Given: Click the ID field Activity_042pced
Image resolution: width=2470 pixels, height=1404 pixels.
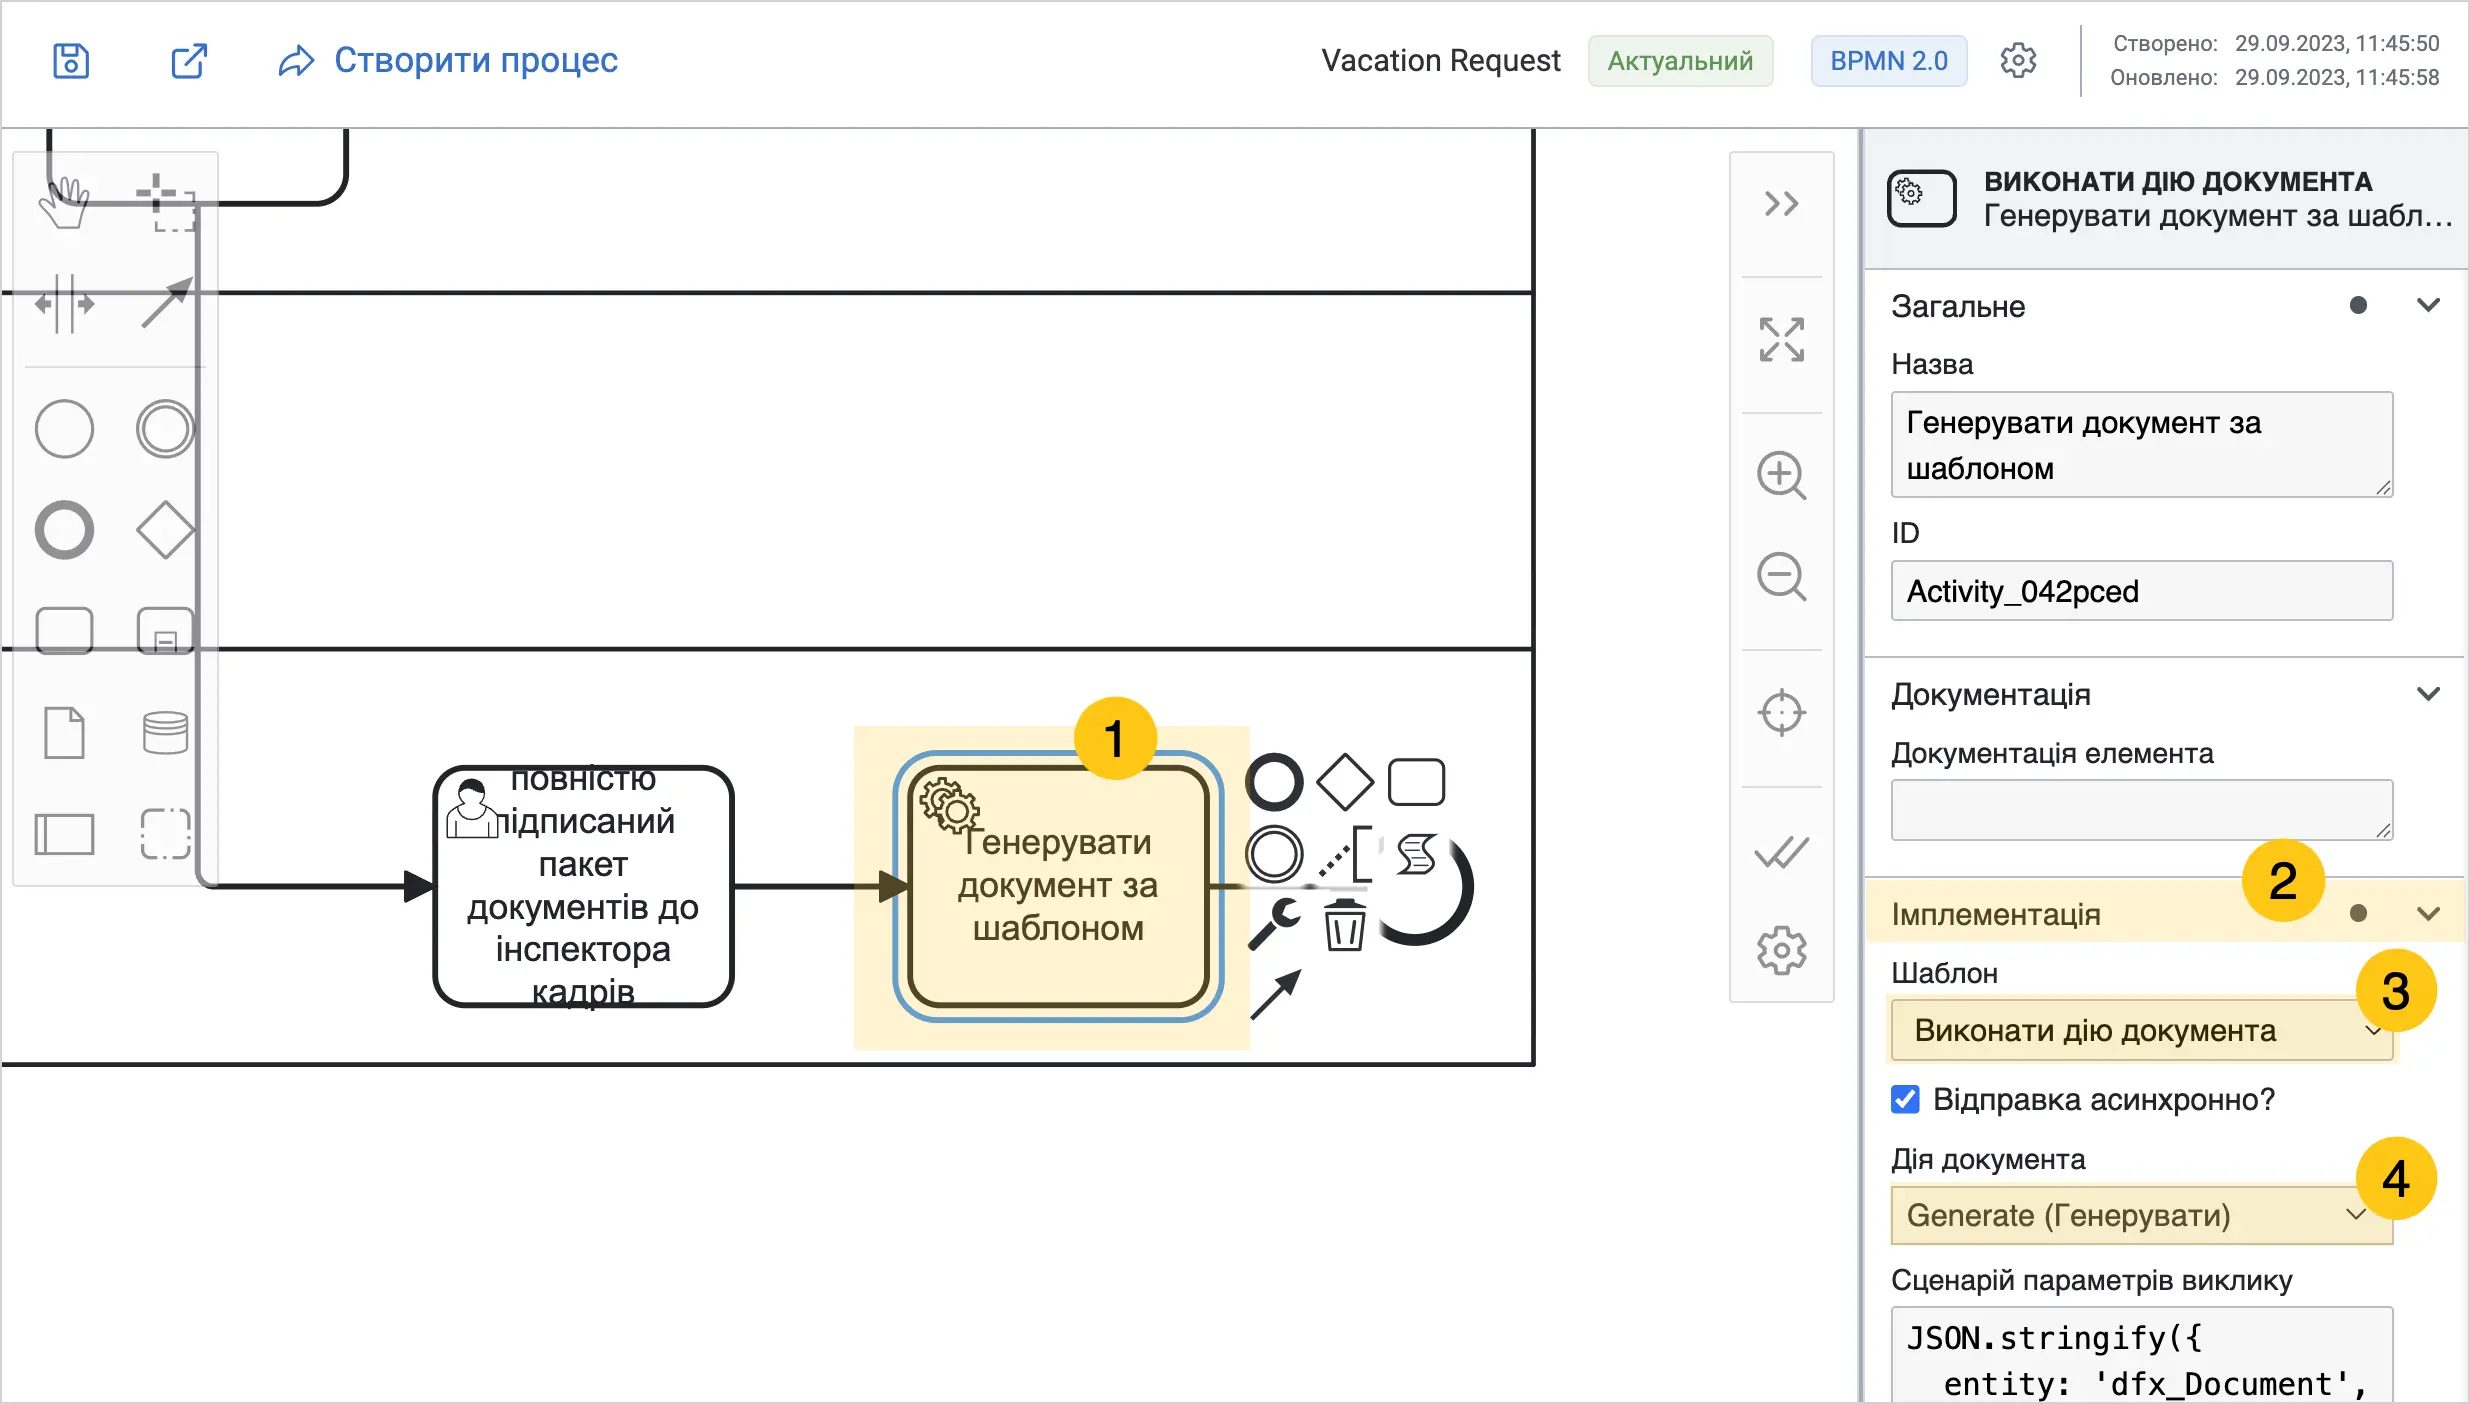Looking at the screenshot, I should tap(2141, 591).
